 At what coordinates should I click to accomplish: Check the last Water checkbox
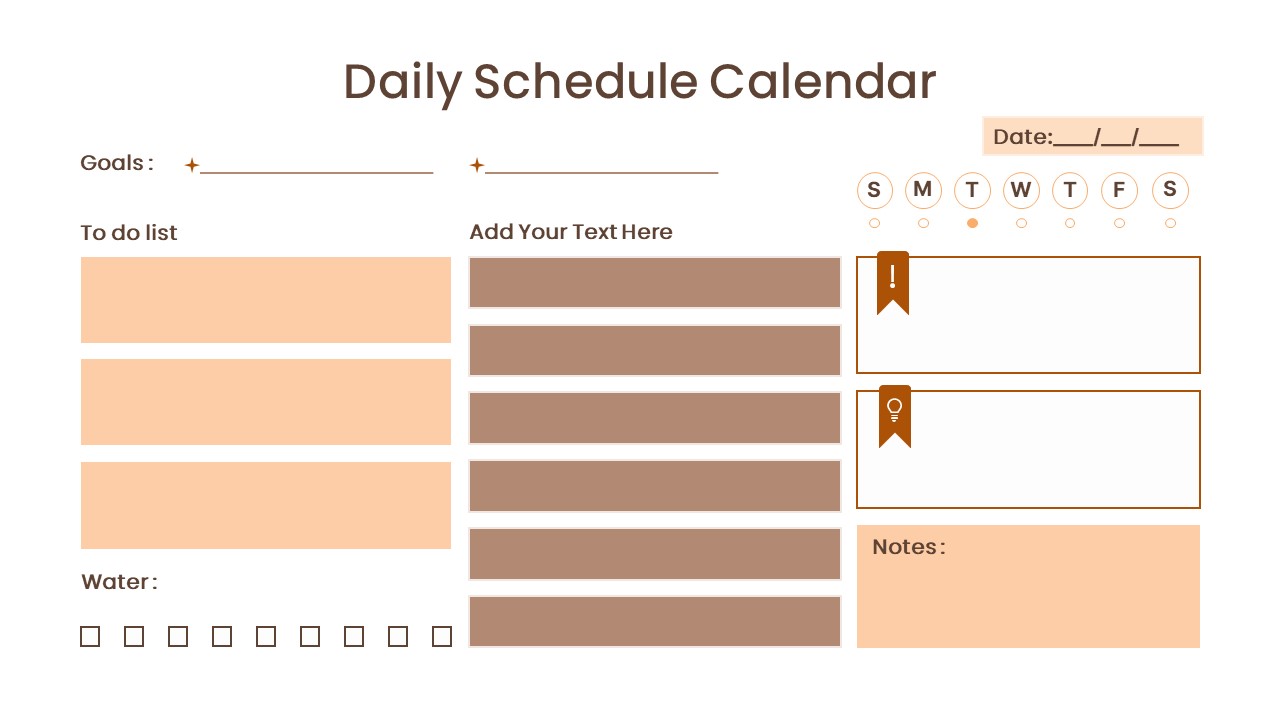pyautogui.click(x=442, y=636)
